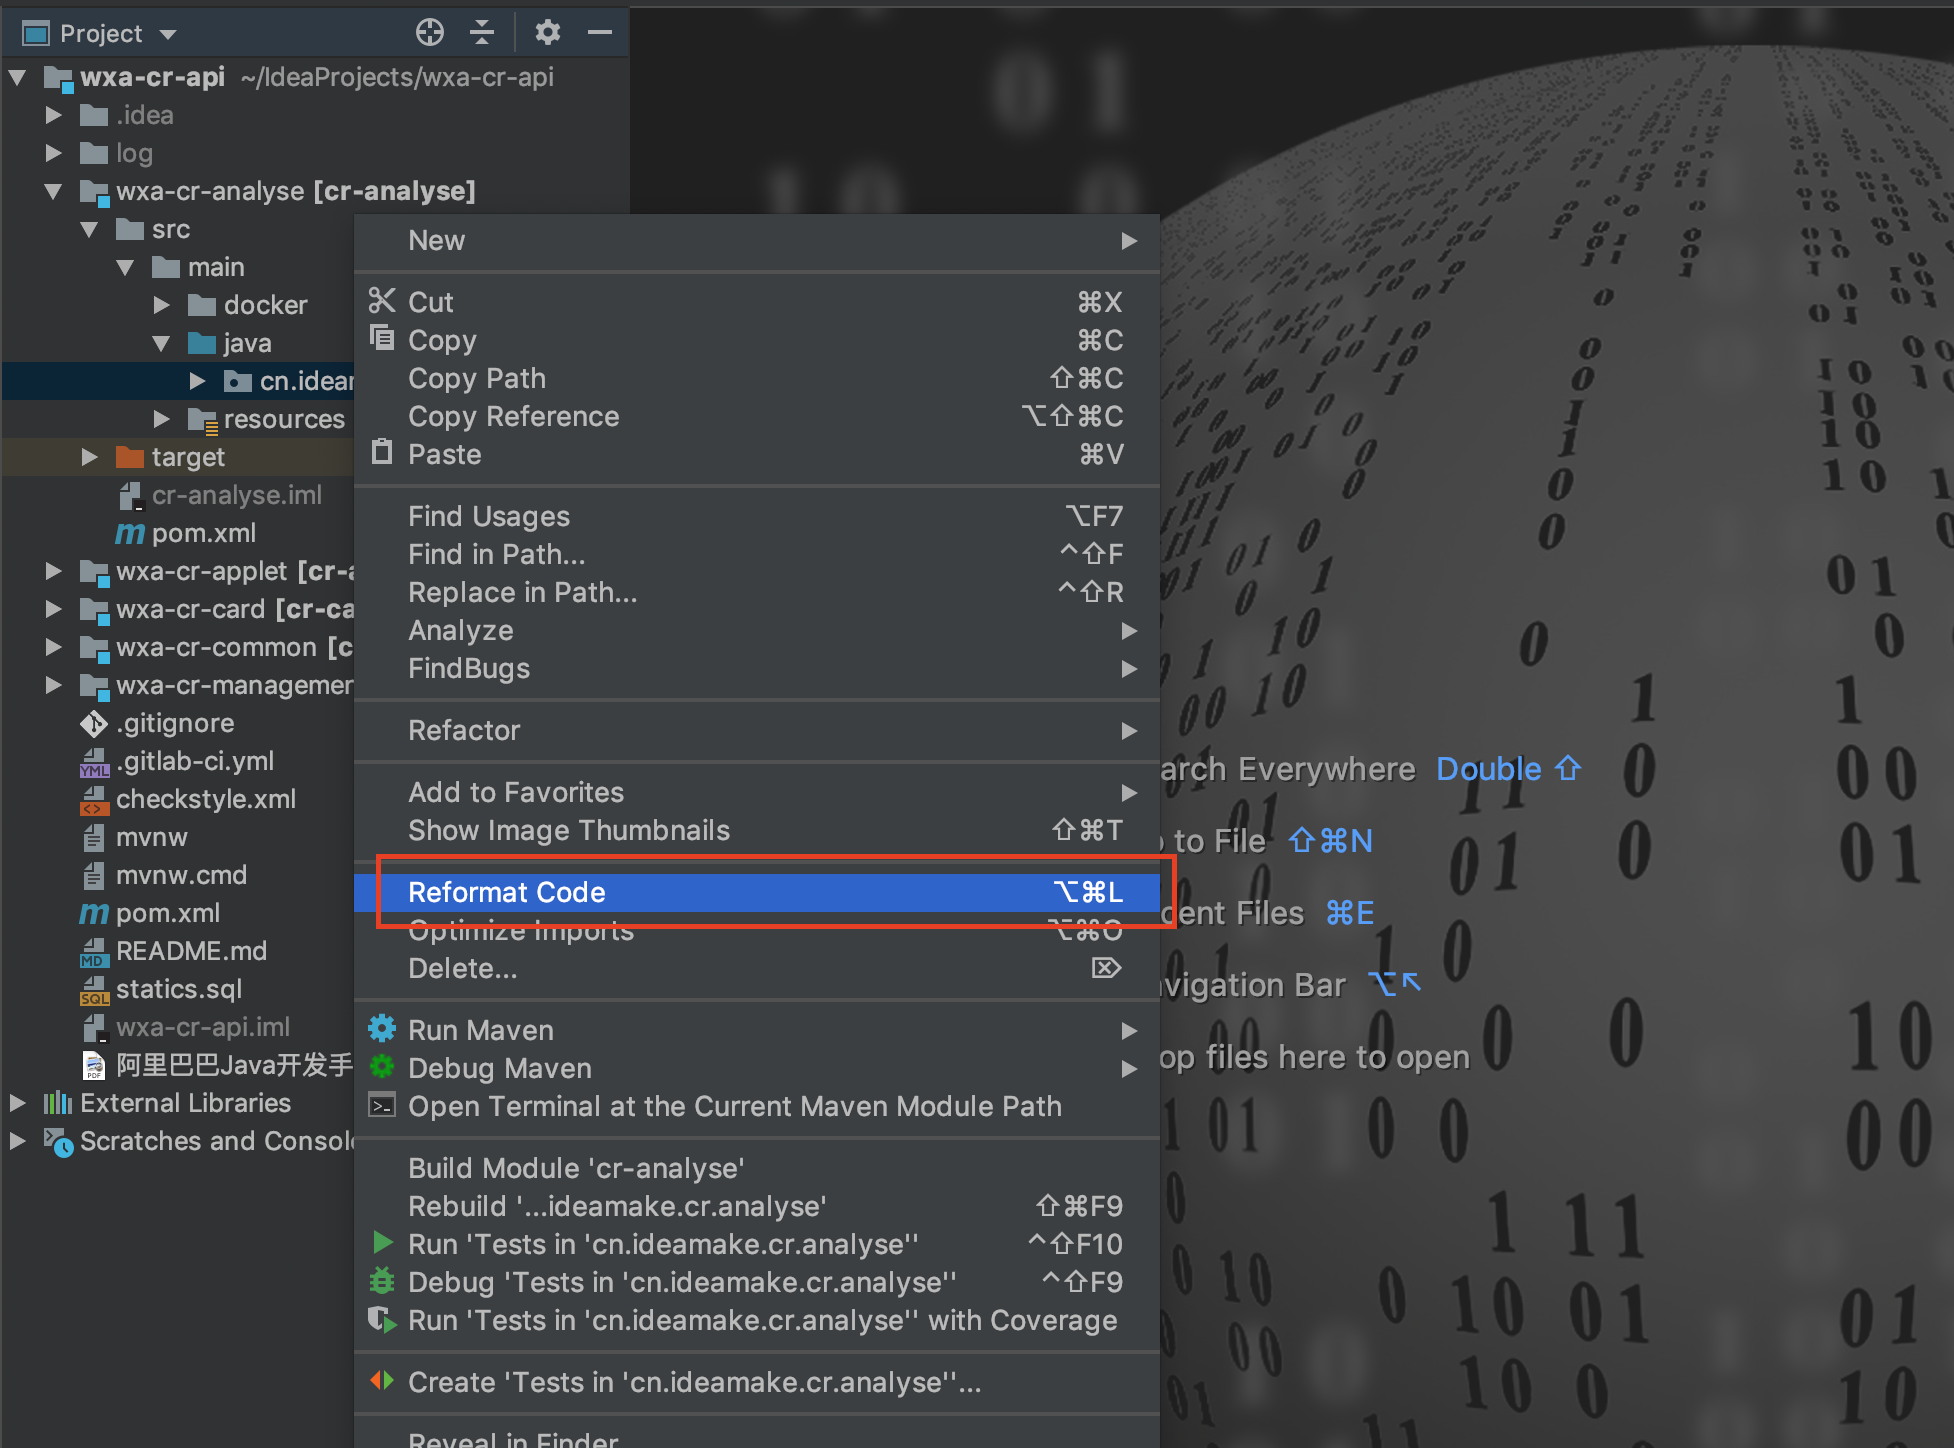The width and height of the screenshot is (1954, 1448).
Task: Click the Select Opened File crosshair icon
Action: pyautogui.click(x=430, y=32)
